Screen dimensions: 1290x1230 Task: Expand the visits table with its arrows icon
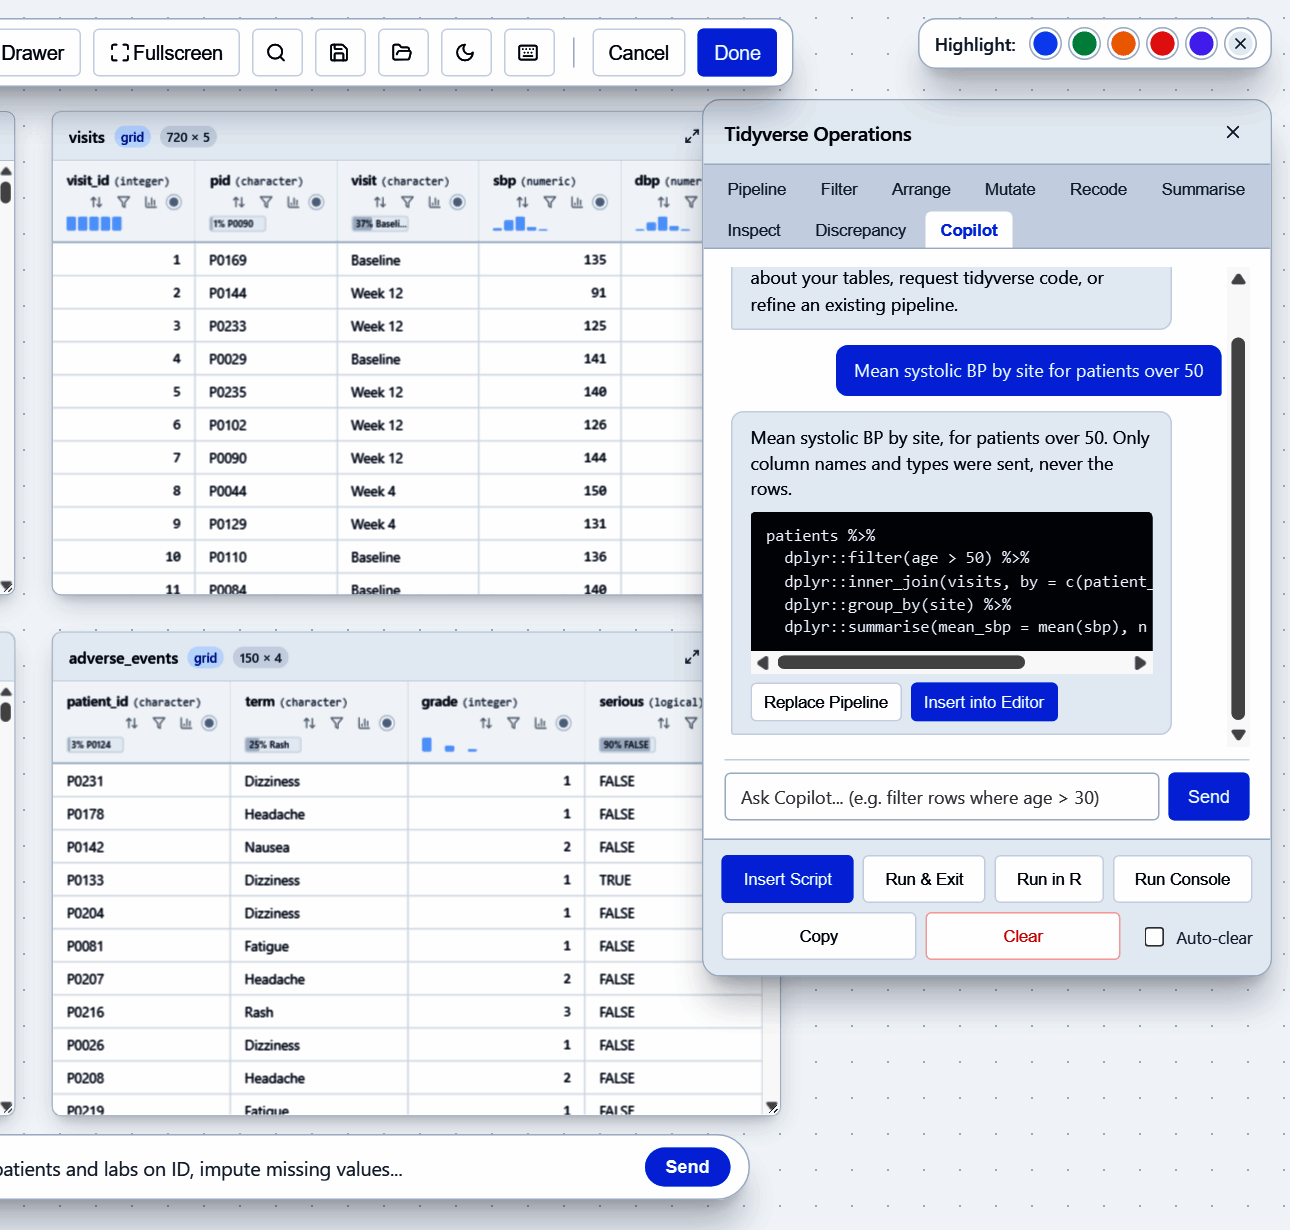[691, 136]
